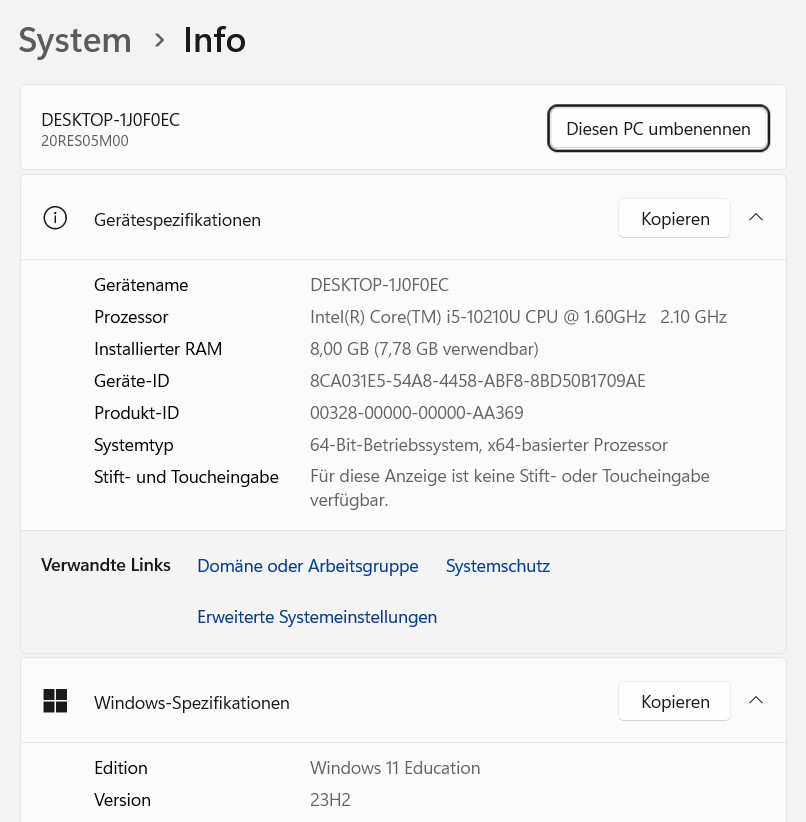Click the Gerätespezifikationen header title
Screen dimensions: 806x822
pos(177,220)
